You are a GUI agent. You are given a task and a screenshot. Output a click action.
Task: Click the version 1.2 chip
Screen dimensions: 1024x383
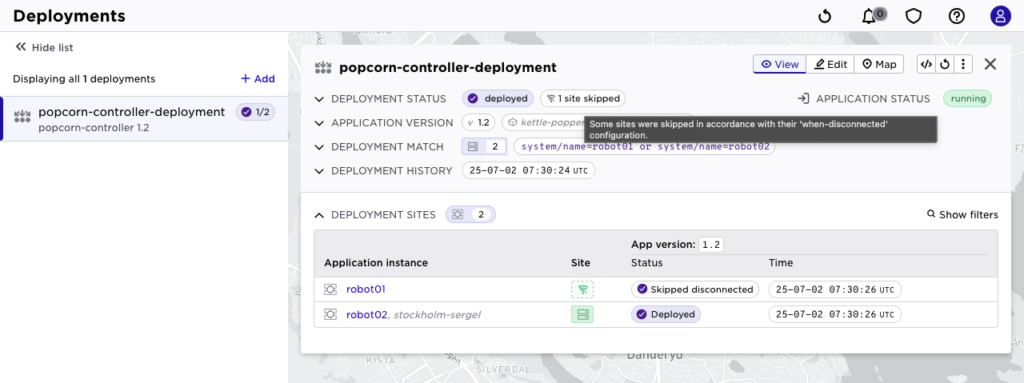click(479, 123)
